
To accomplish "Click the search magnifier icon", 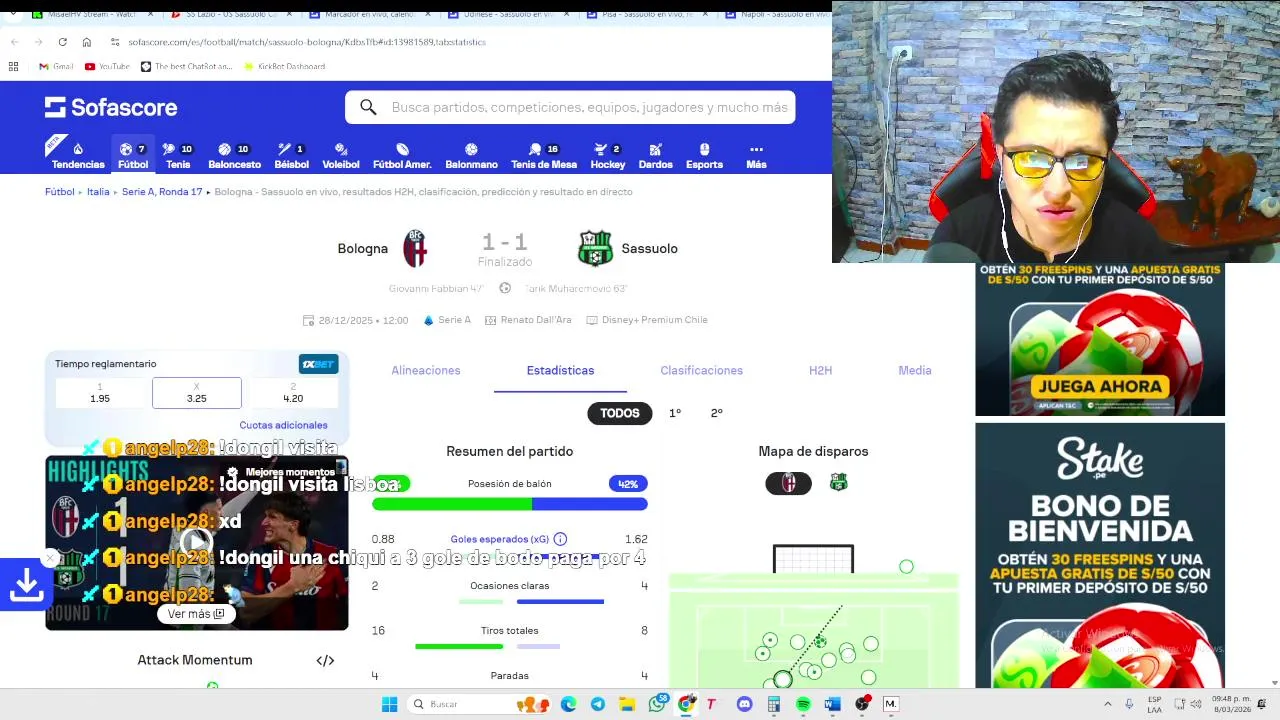I will pyautogui.click(x=368, y=107).
